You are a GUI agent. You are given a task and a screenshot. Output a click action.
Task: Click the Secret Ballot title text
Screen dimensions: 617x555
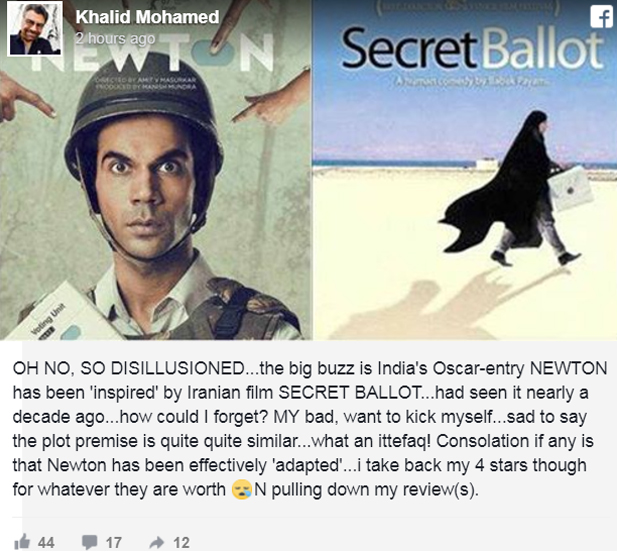pyautogui.click(x=472, y=49)
